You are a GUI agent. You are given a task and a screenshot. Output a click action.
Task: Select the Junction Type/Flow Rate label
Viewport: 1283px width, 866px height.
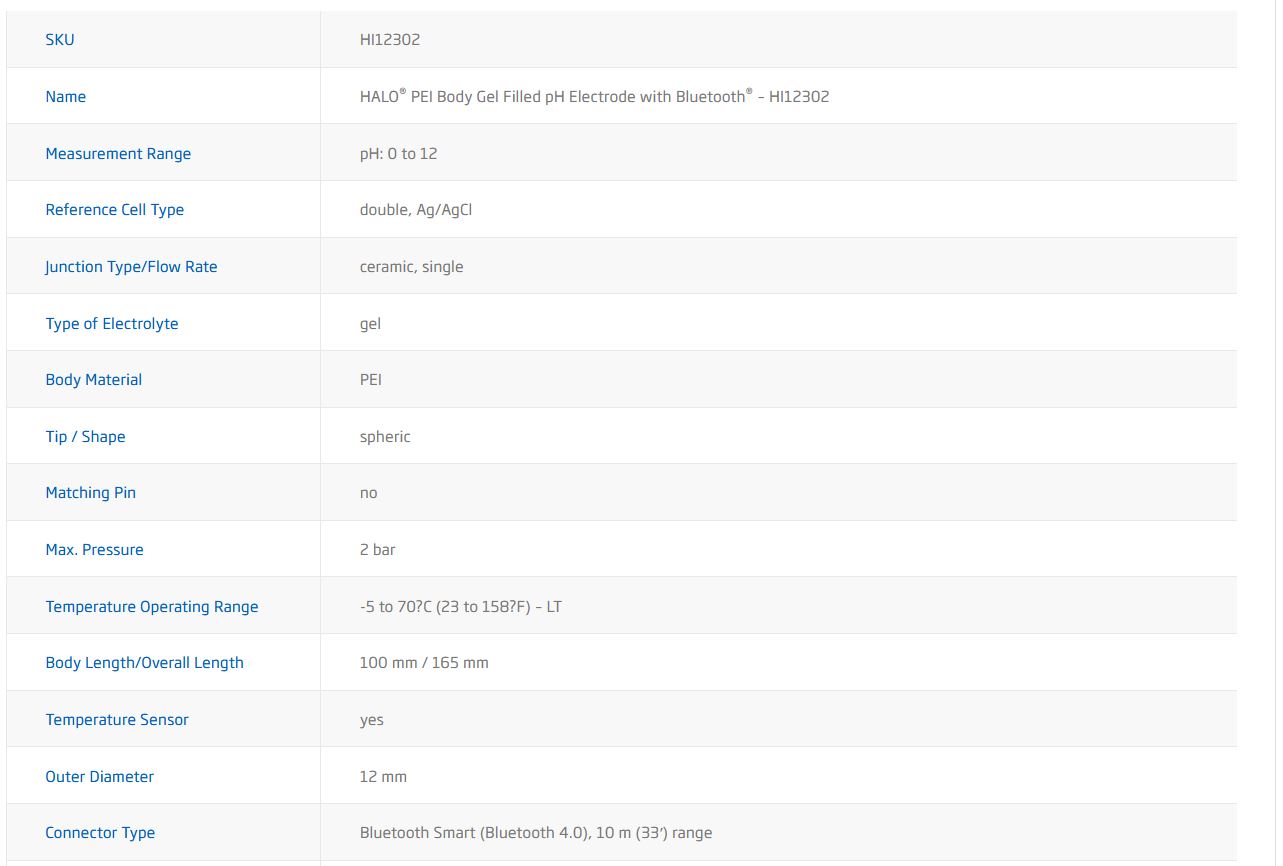tap(131, 267)
